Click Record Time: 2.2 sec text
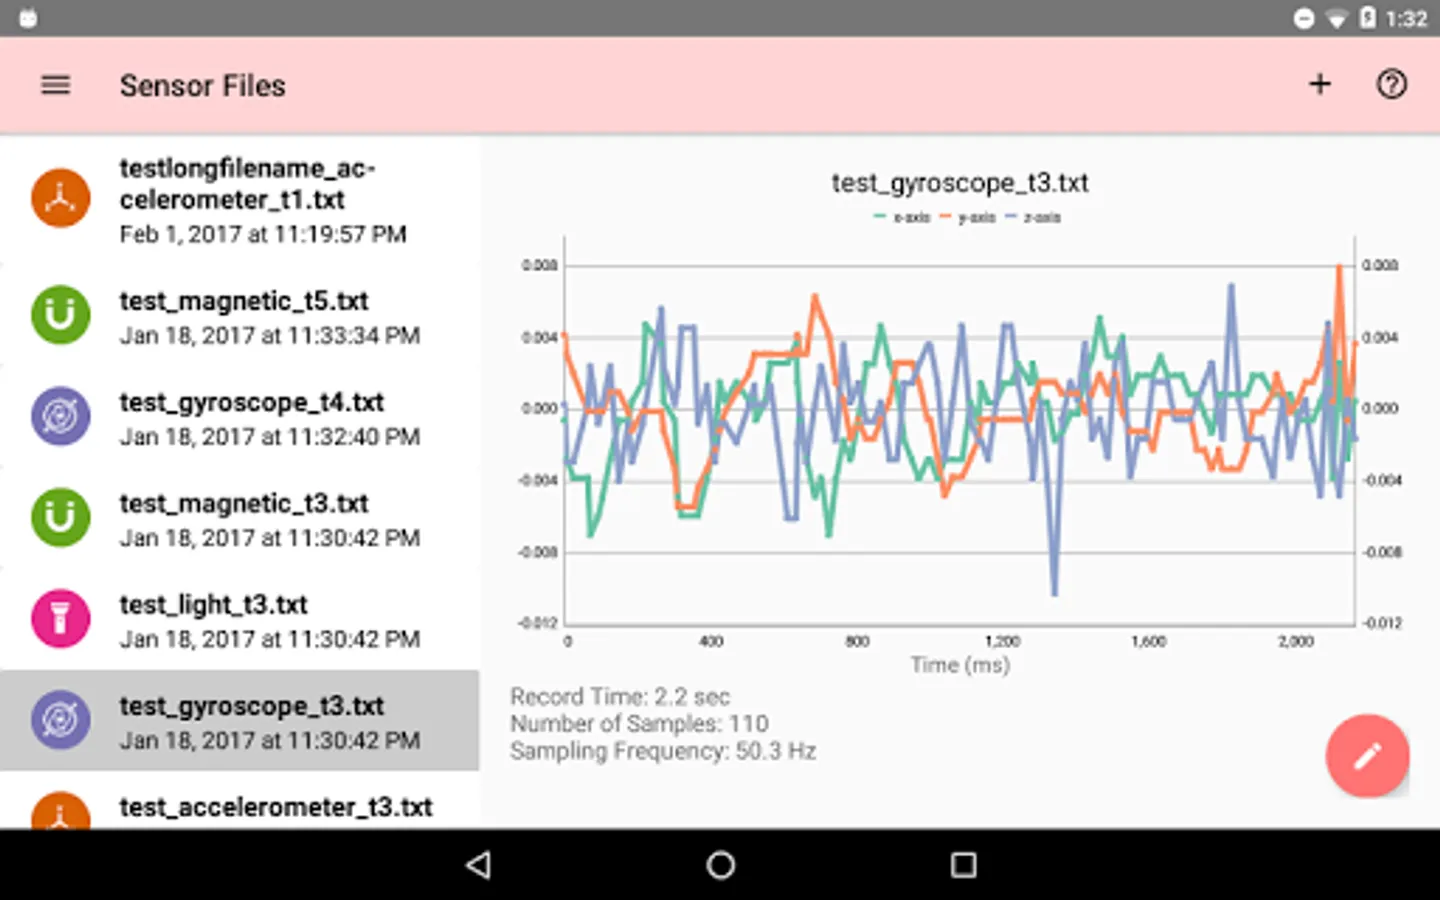This screenshot has height=900, width=1440. [620, 696]
